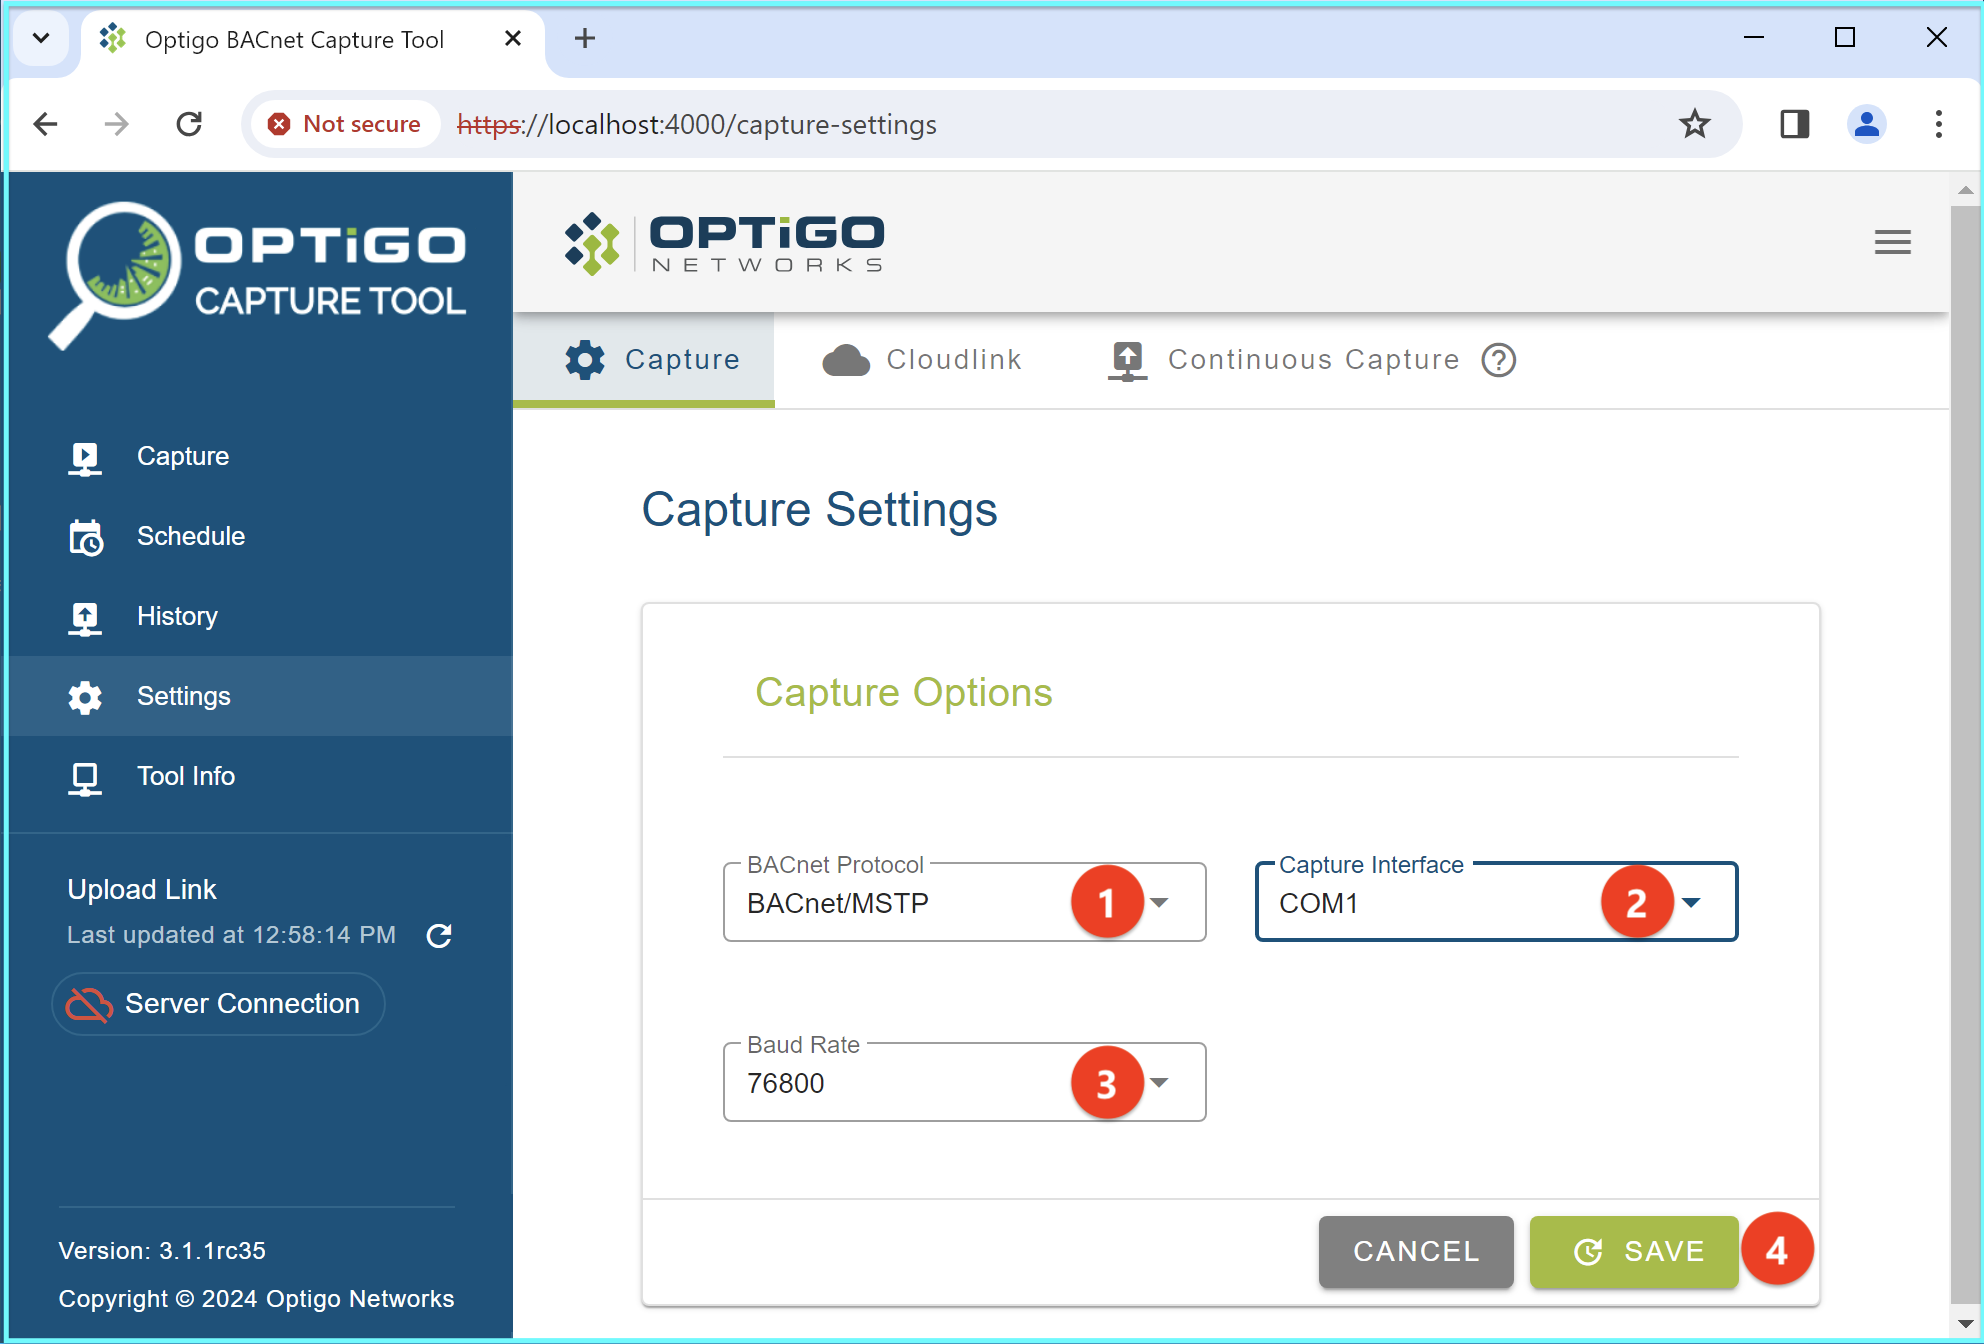Open the Chrome profile avatar

pyautogui.click(x=1866, y=124)
